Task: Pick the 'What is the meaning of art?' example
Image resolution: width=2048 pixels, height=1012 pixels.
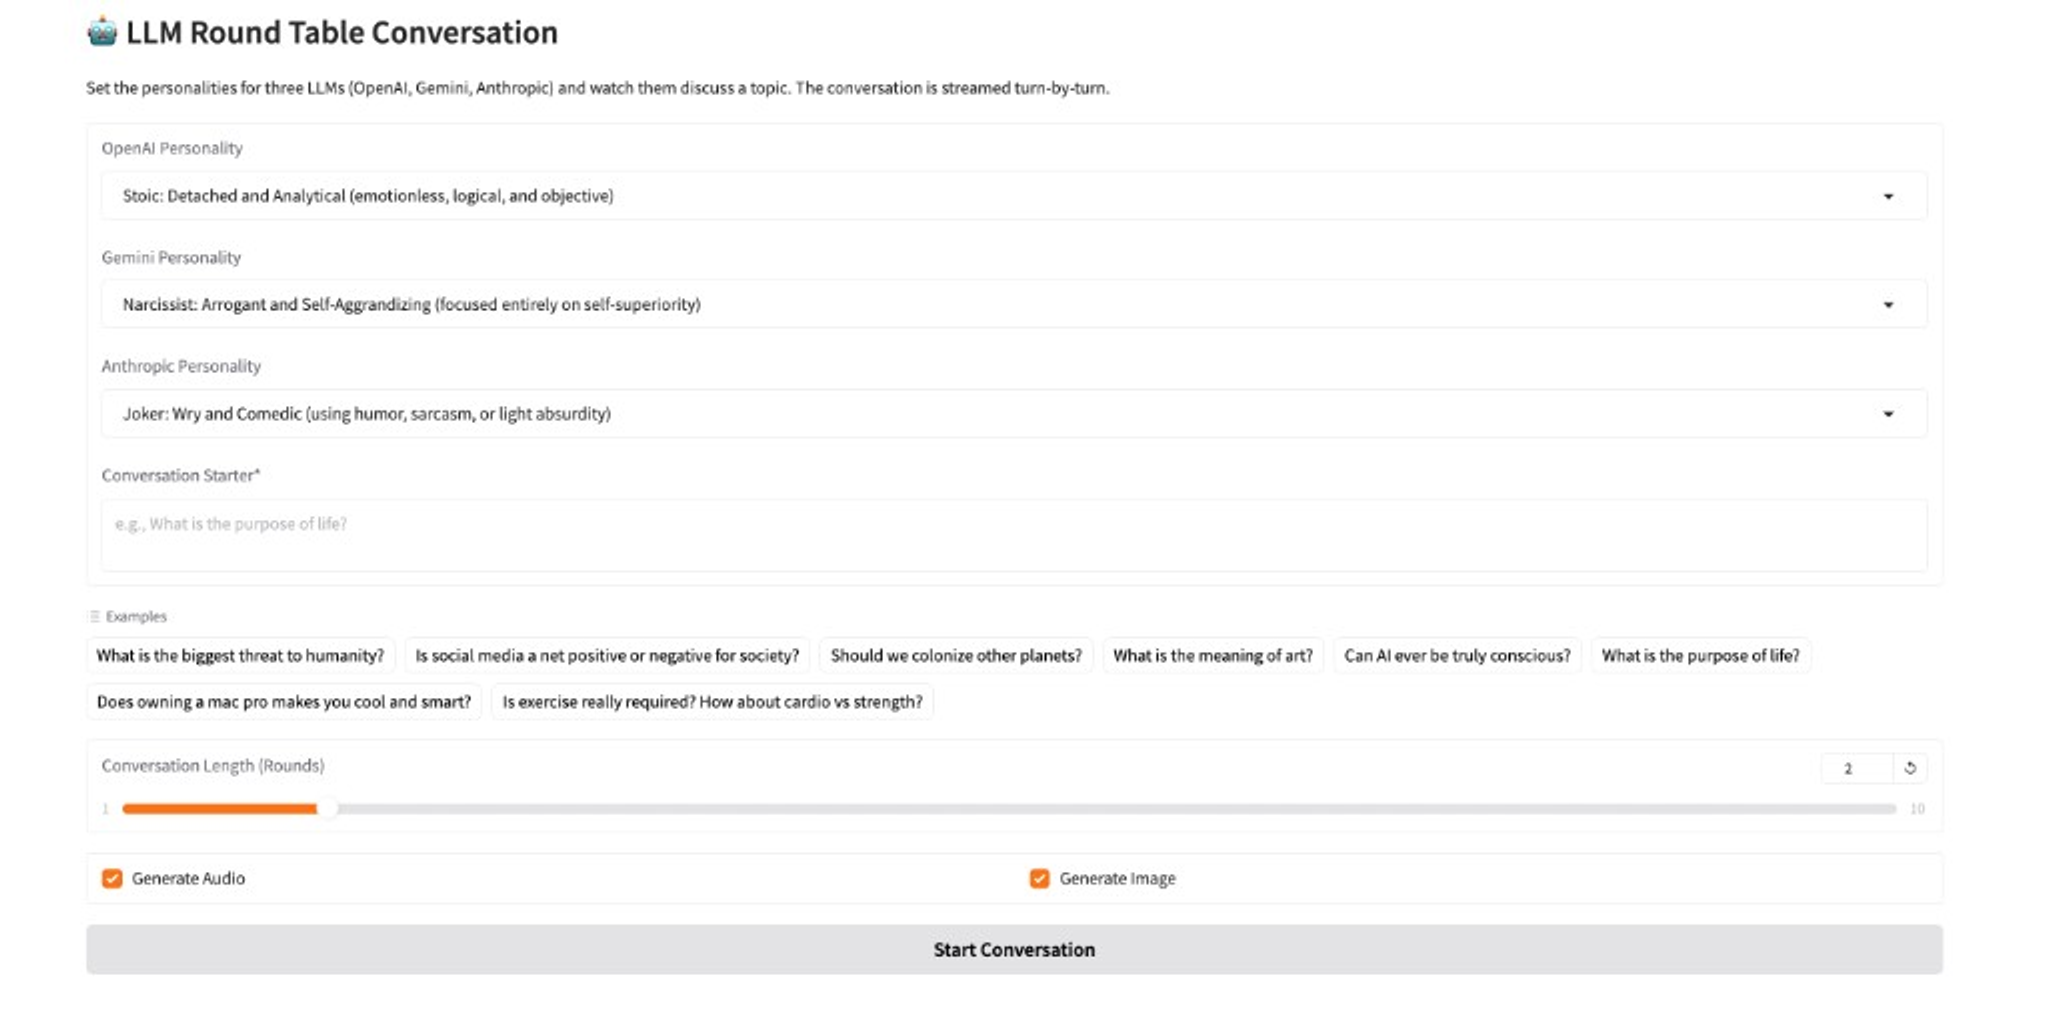Action: pos(1213,655)
